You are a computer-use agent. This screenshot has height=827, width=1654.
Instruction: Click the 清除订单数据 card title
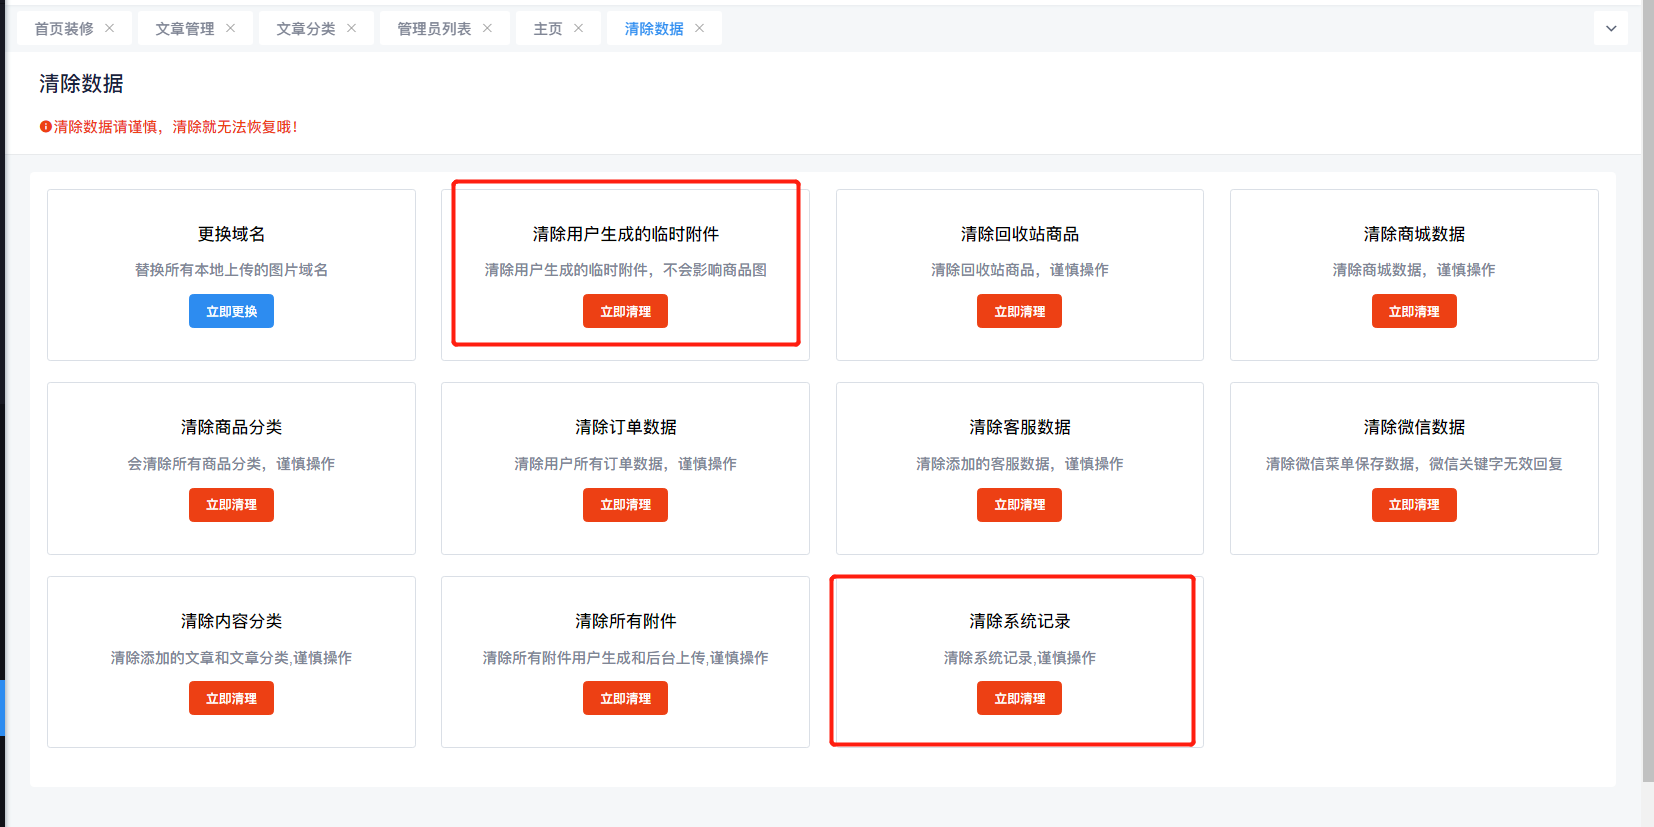click(625, 427)
